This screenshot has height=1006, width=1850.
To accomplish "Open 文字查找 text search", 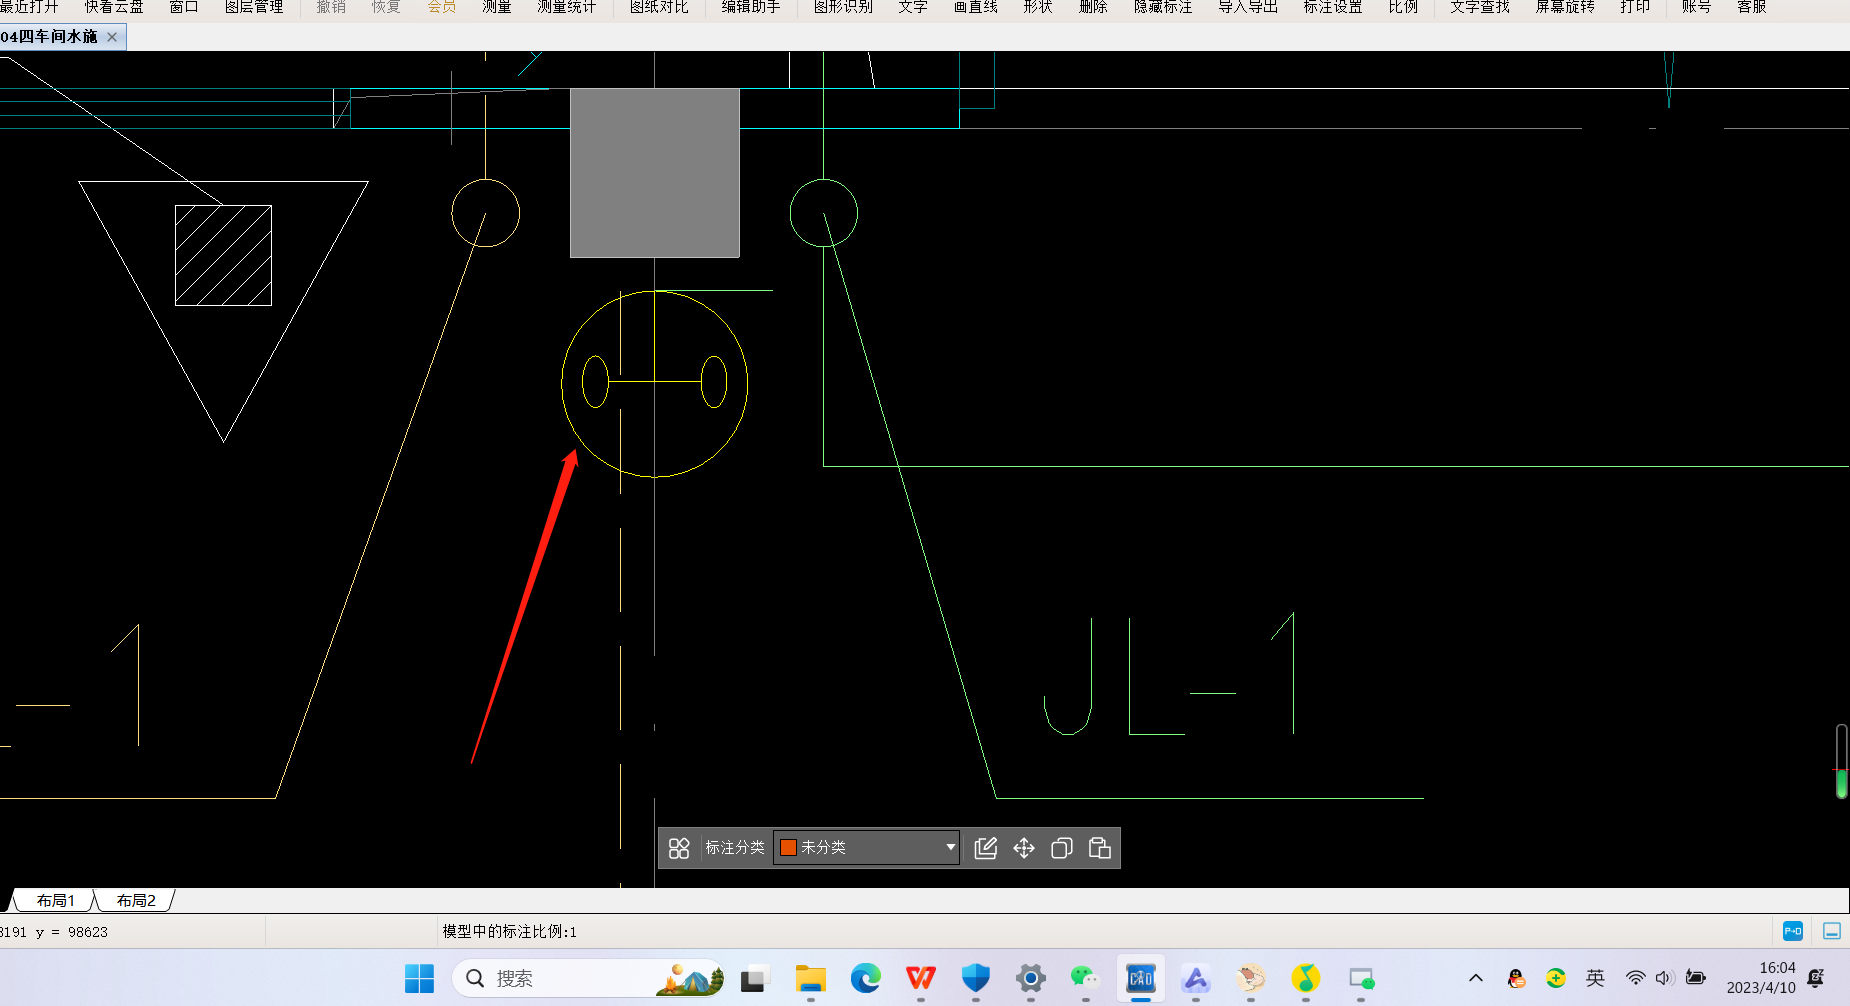I will tap(1480, 7).
